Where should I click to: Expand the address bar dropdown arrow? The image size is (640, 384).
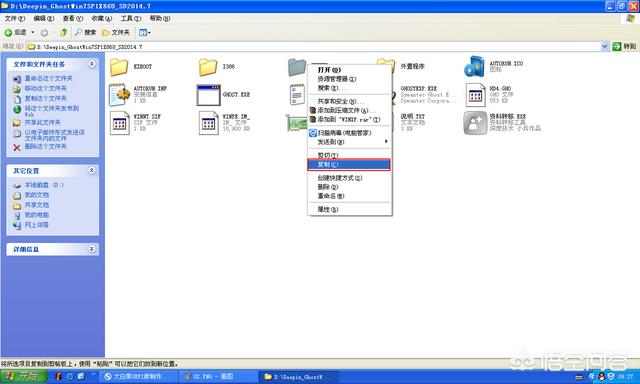[605, 47]
